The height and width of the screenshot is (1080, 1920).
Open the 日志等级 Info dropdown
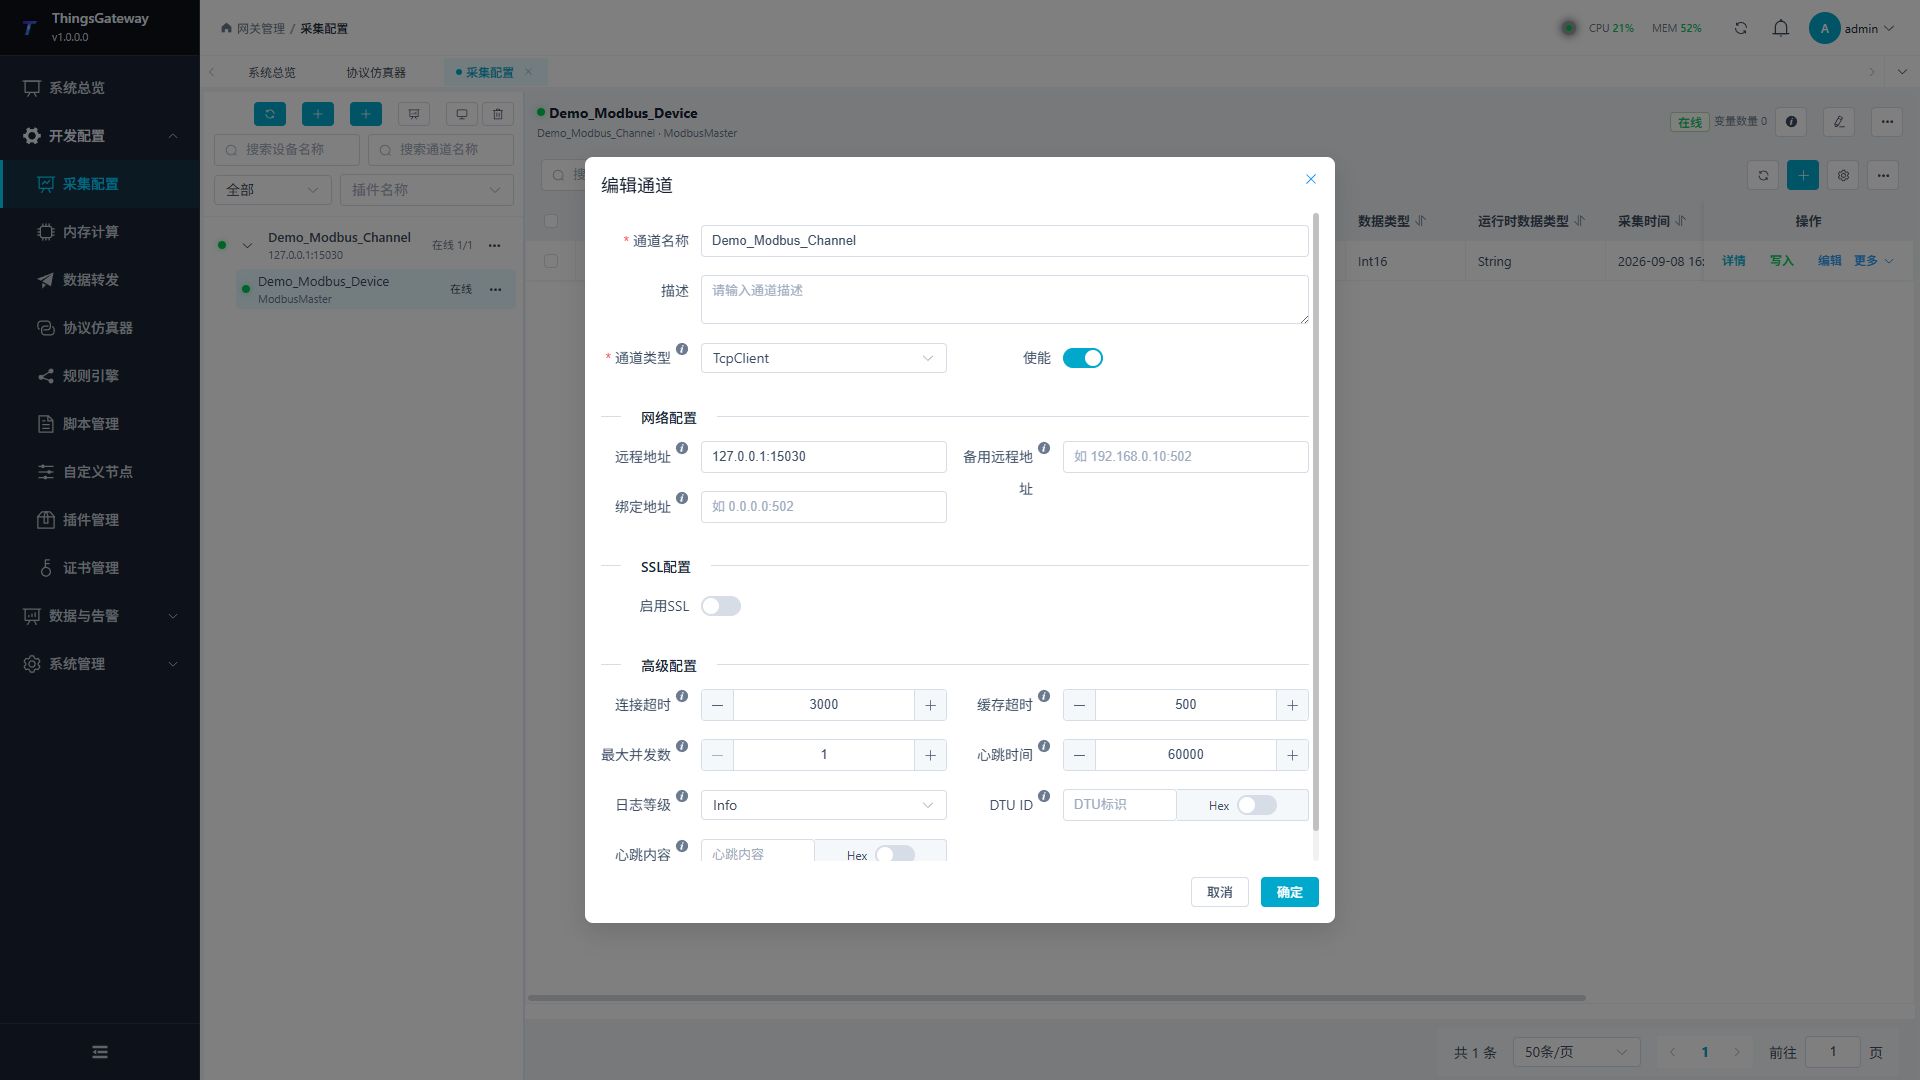(823, 805)
